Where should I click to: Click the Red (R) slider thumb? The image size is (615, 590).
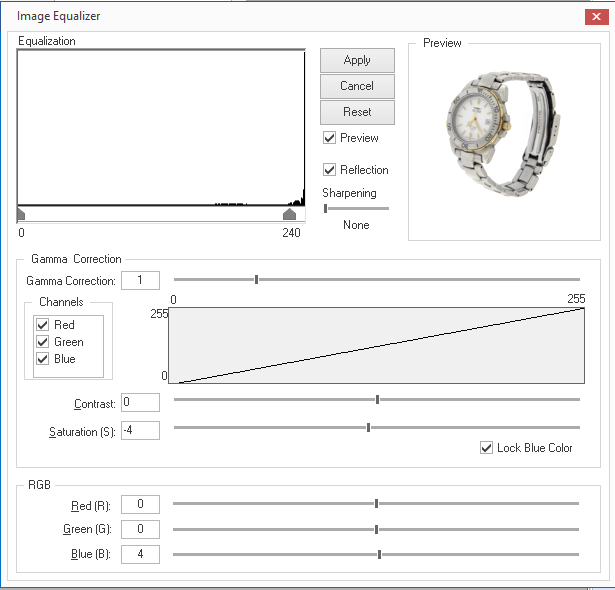coord(377,503)
